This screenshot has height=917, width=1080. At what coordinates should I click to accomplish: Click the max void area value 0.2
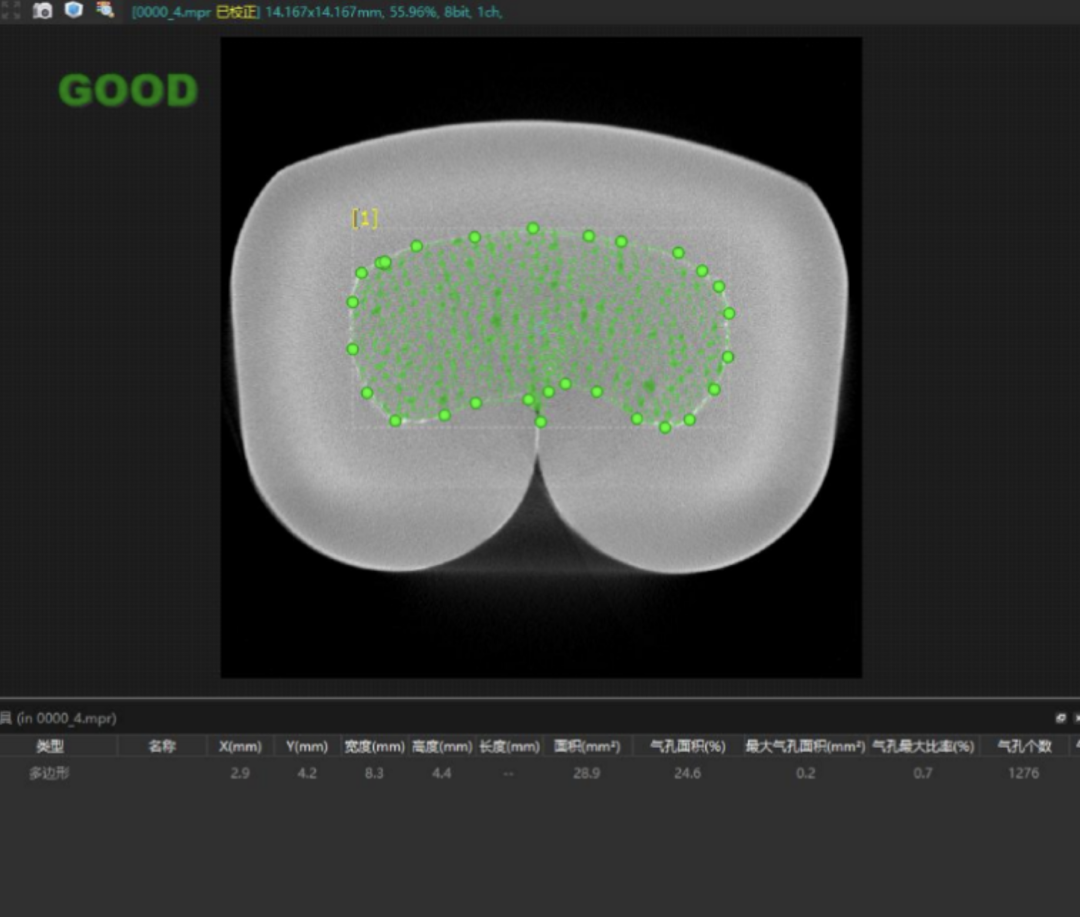point(805,773)
